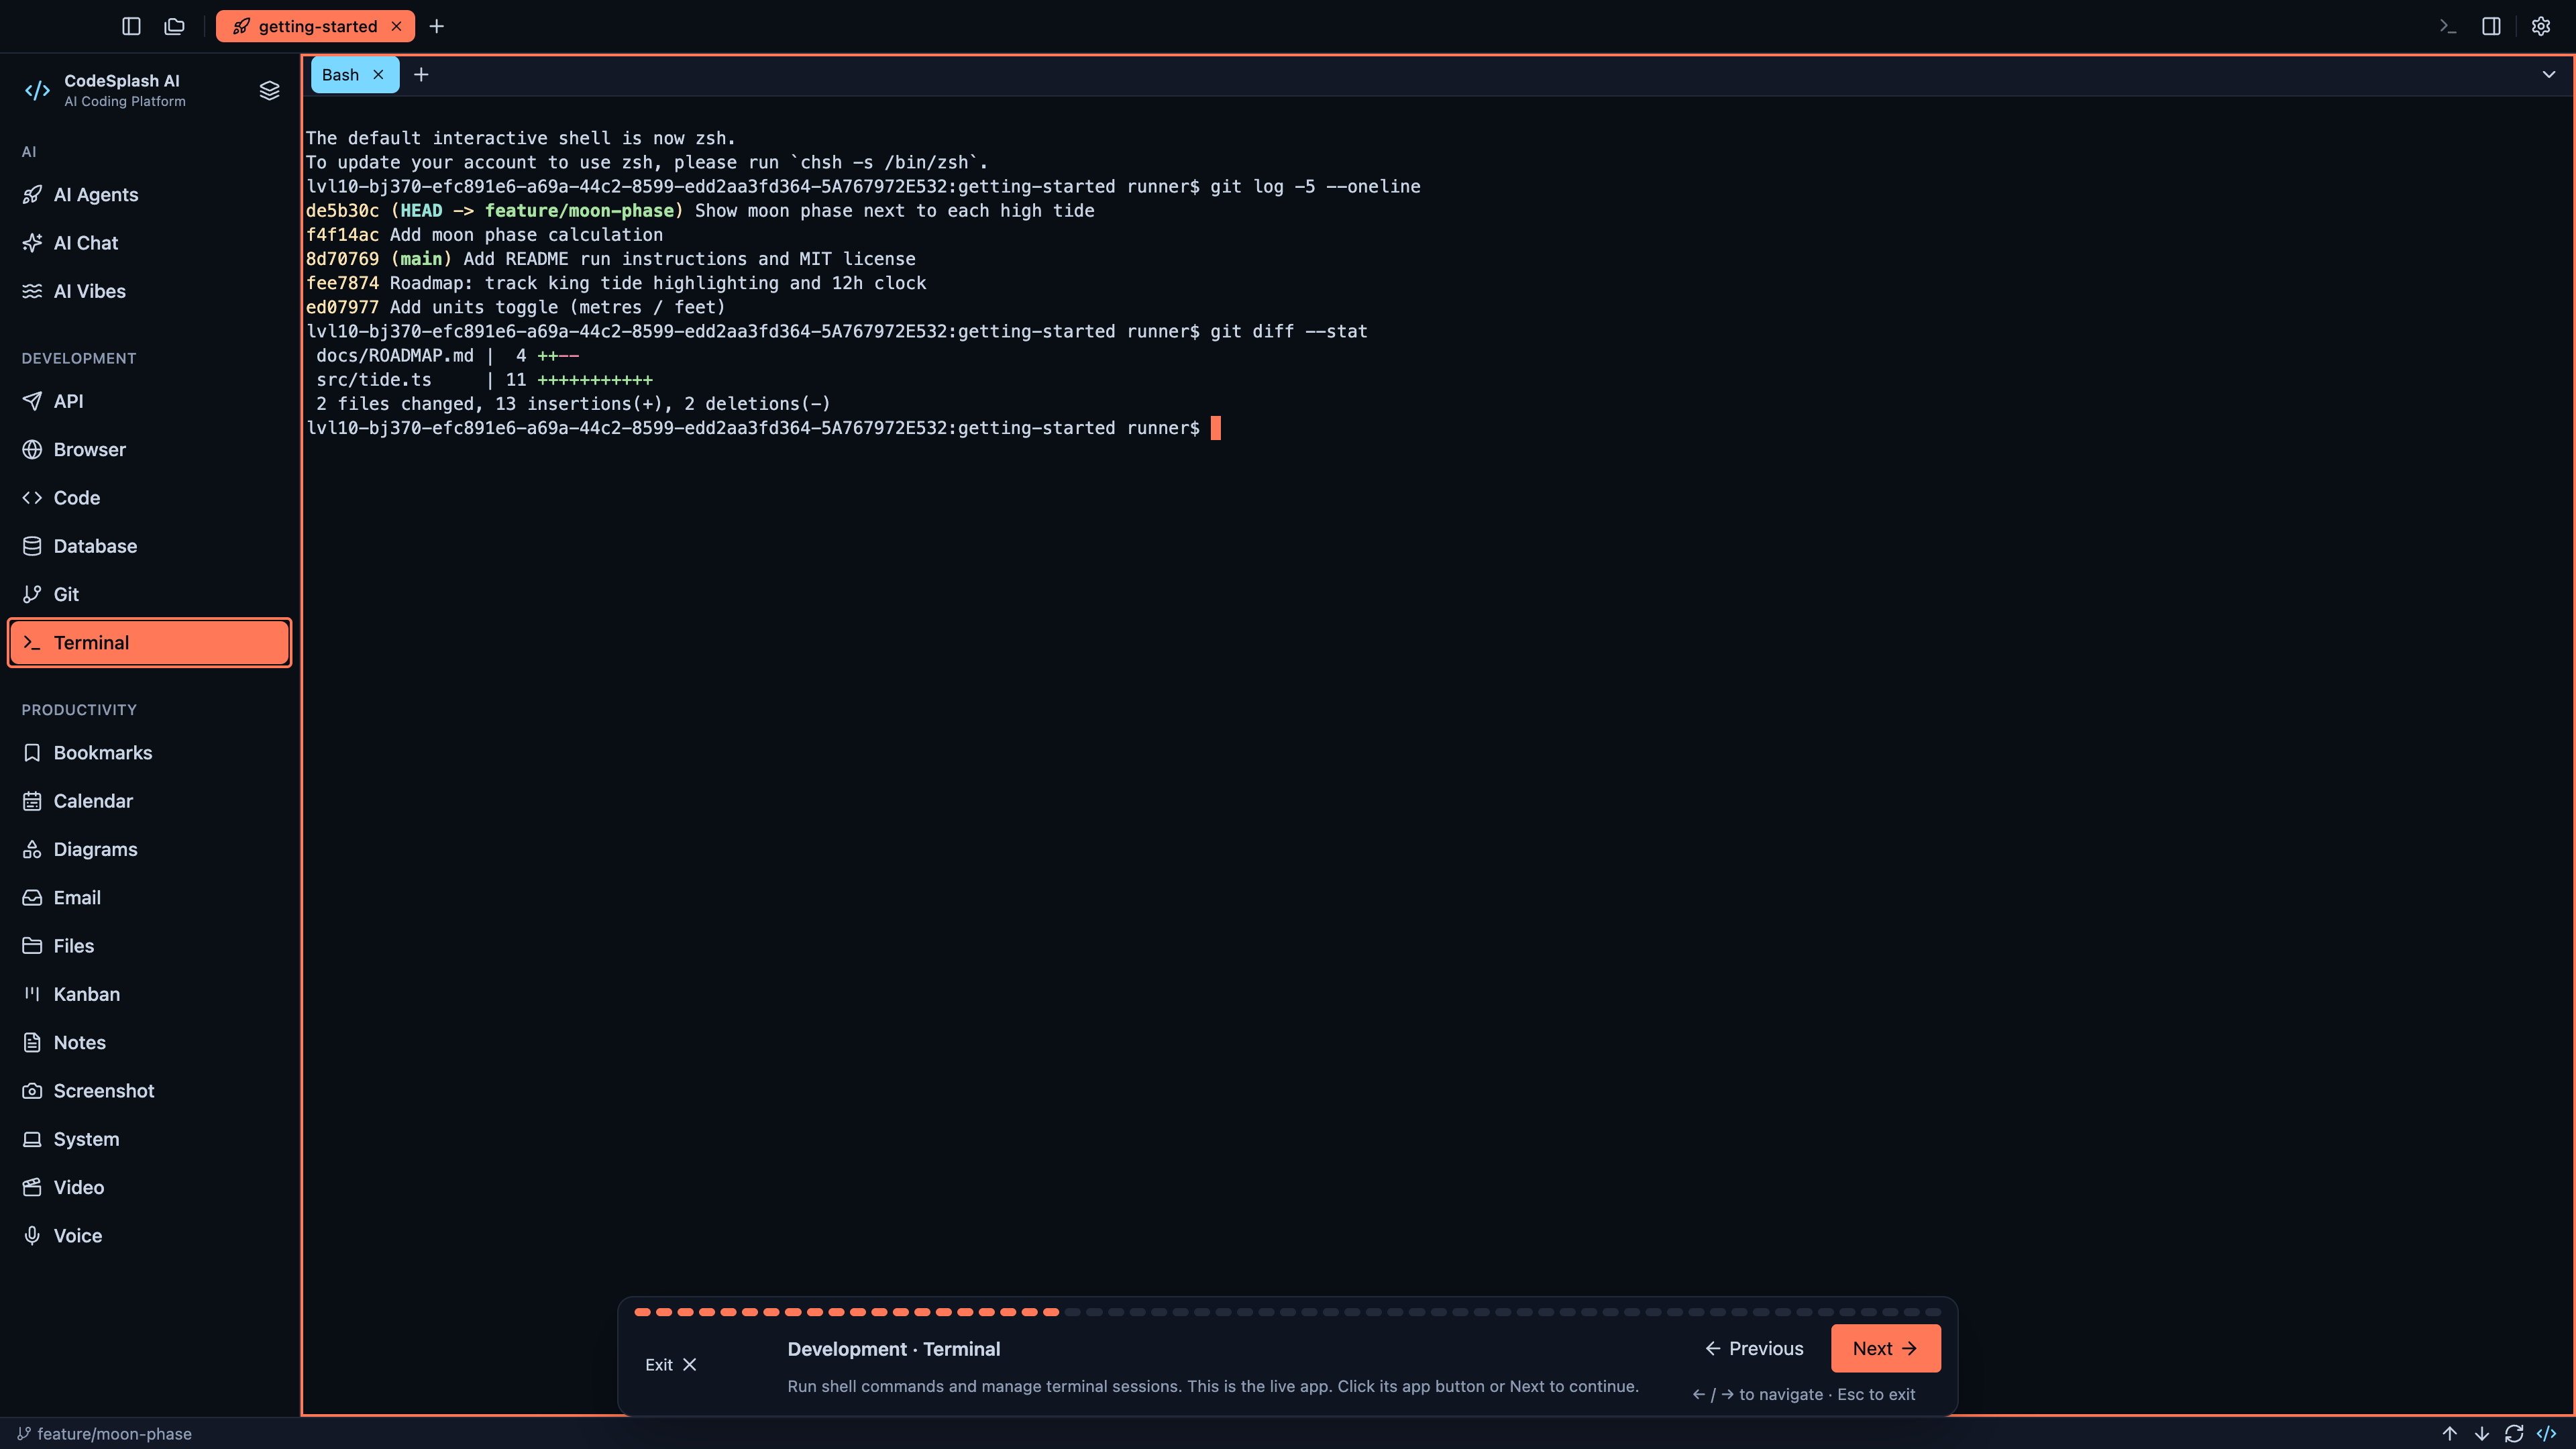Click Exit on the tour panel
This screenshot has width=2576, height=1449.
click(x=671, y=1364)
